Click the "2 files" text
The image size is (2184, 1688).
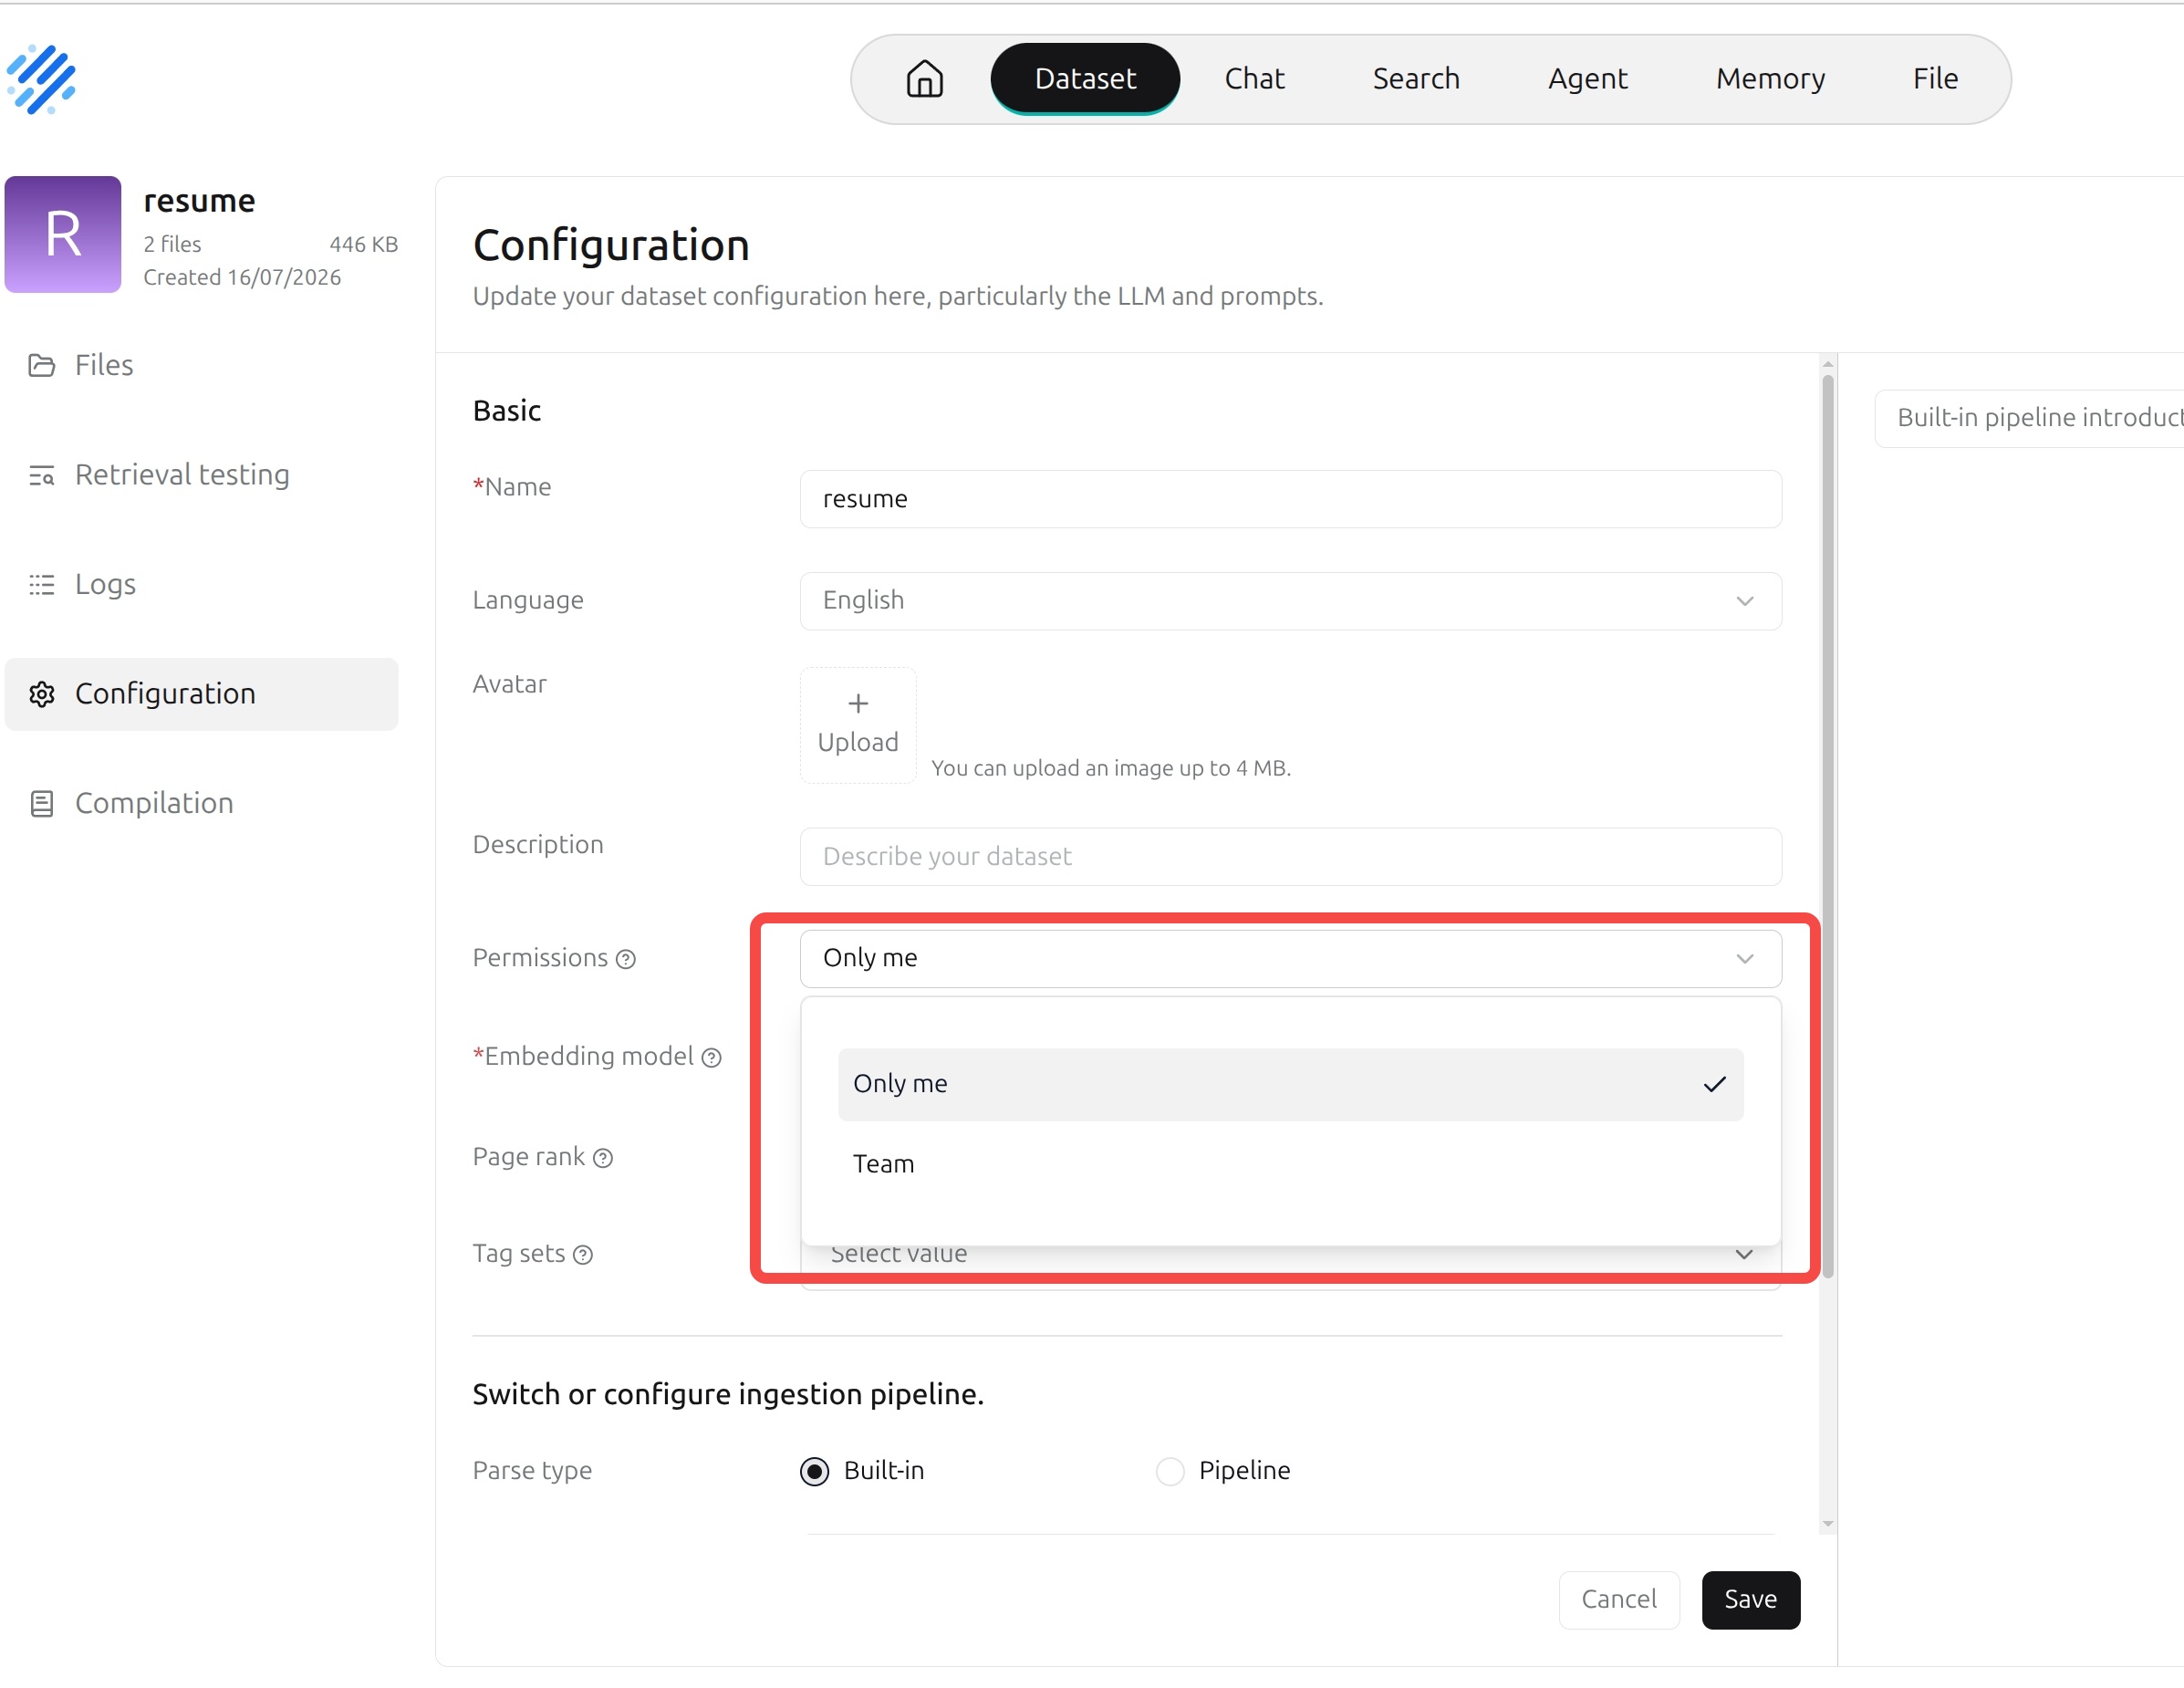[x=172, y=244]
